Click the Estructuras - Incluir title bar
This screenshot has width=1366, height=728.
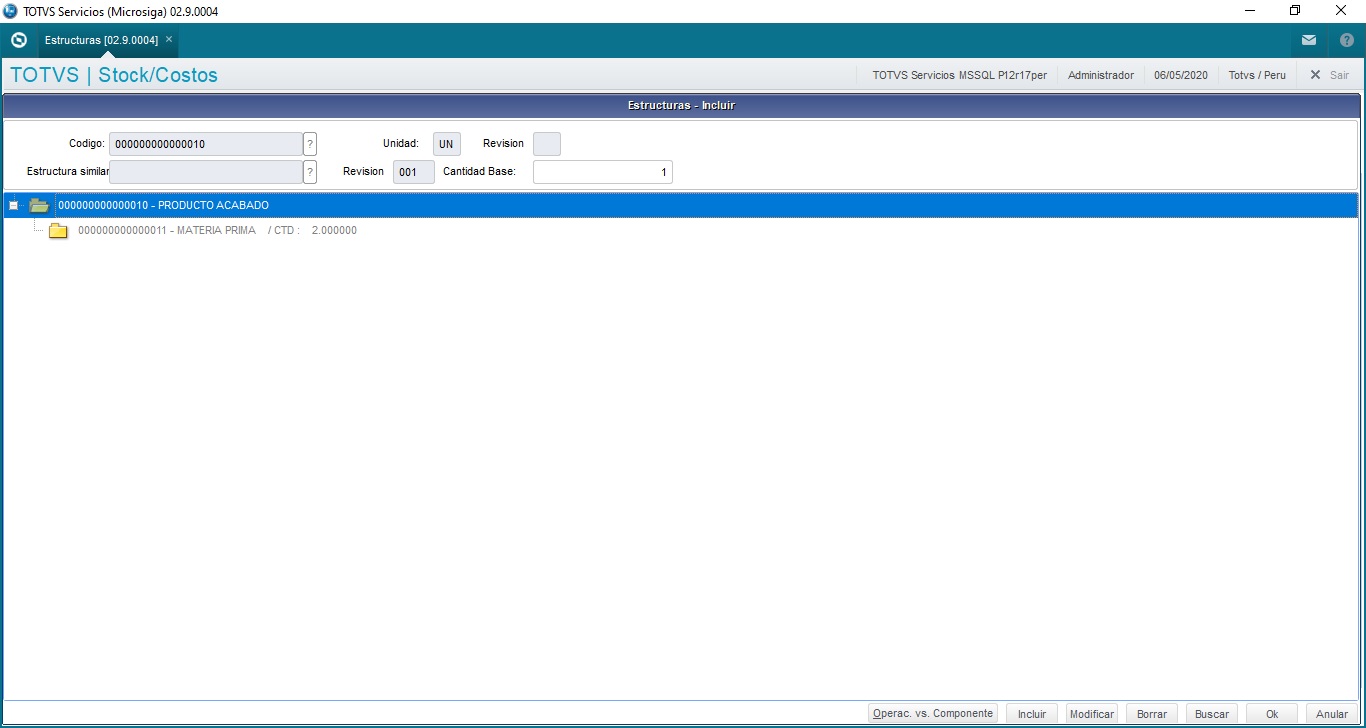pos(681,105)
